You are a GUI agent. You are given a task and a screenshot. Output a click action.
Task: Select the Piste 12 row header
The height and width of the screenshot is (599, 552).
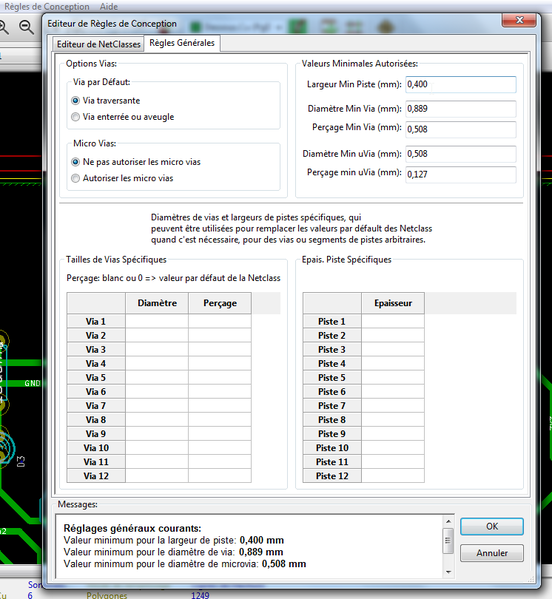coord(332,476)
